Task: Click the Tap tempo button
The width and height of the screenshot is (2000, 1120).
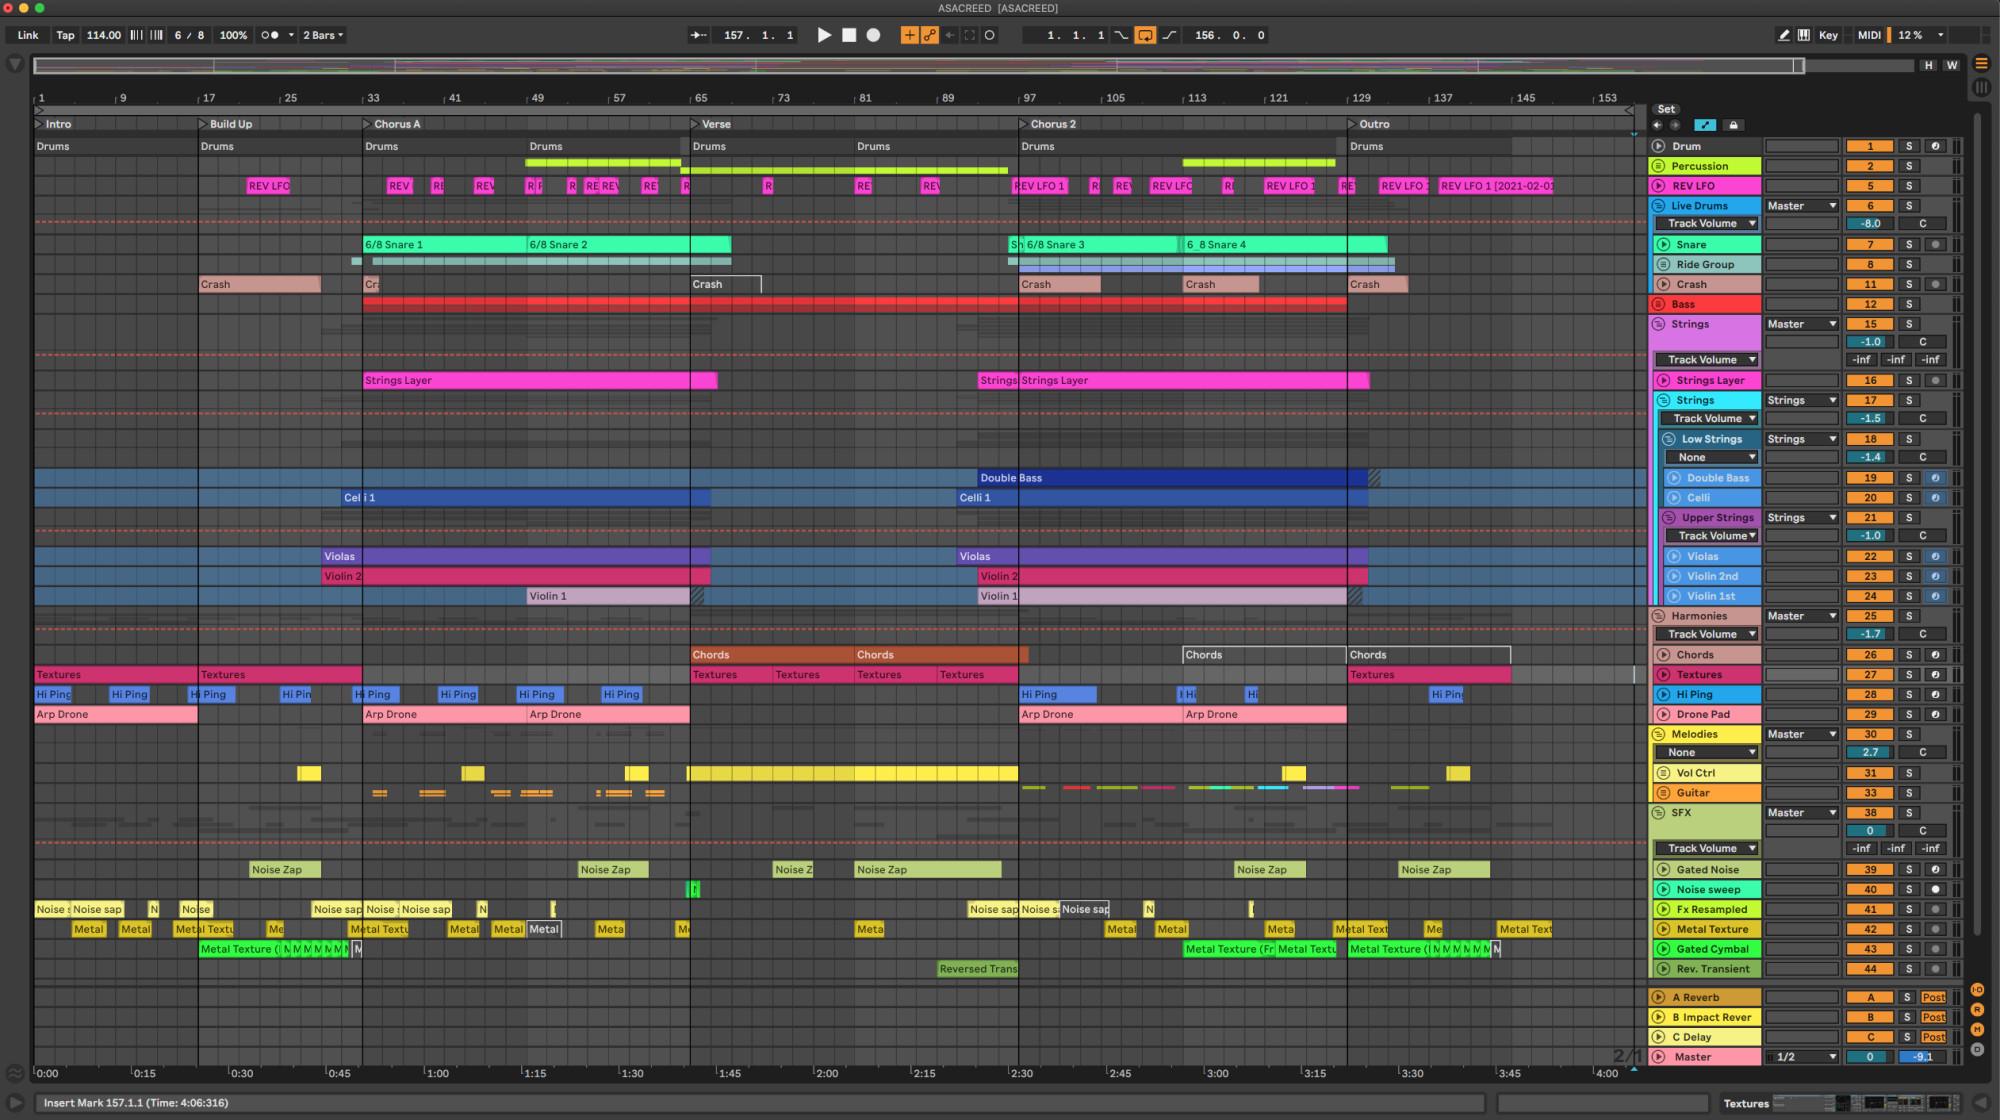Action: click(x=65, y=35)
